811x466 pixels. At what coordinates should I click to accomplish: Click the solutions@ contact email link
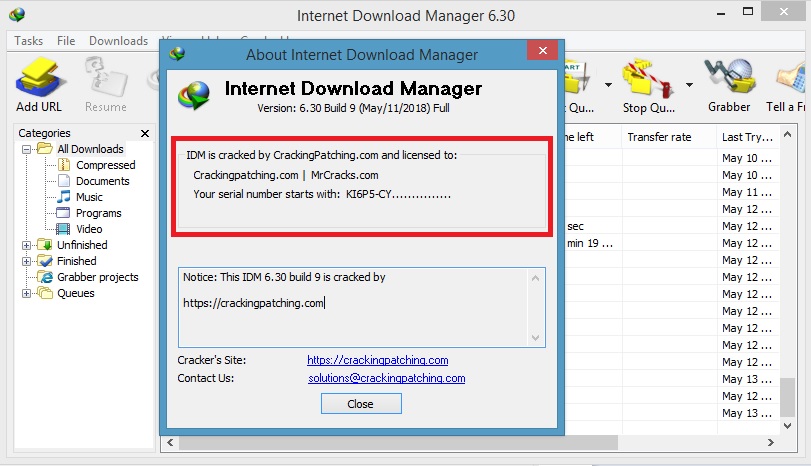tap(387, 378)
